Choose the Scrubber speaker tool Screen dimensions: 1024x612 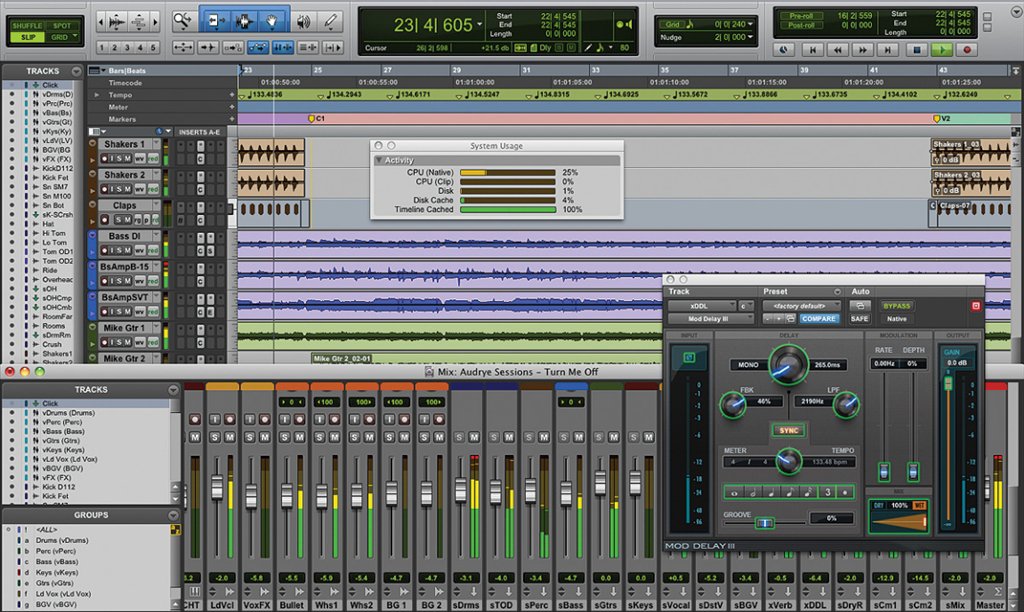[303, 20]
